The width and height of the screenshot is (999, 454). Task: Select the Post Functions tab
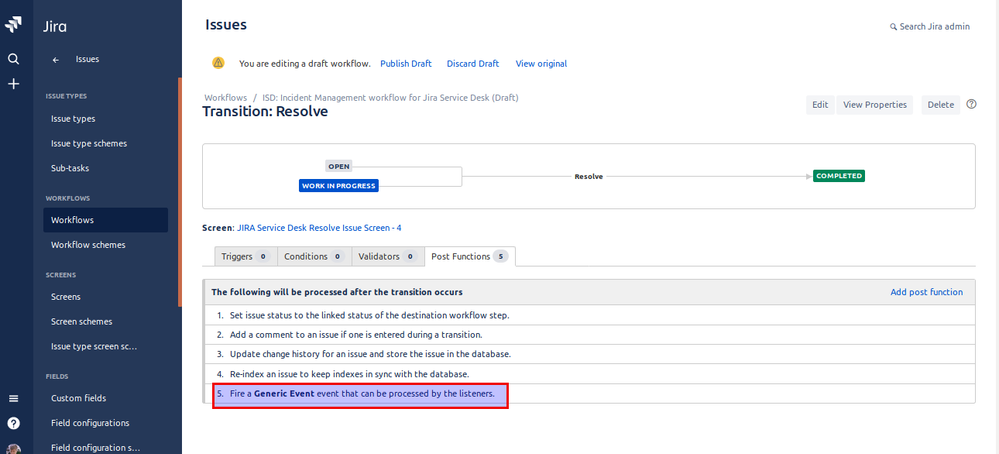[470, 257]
